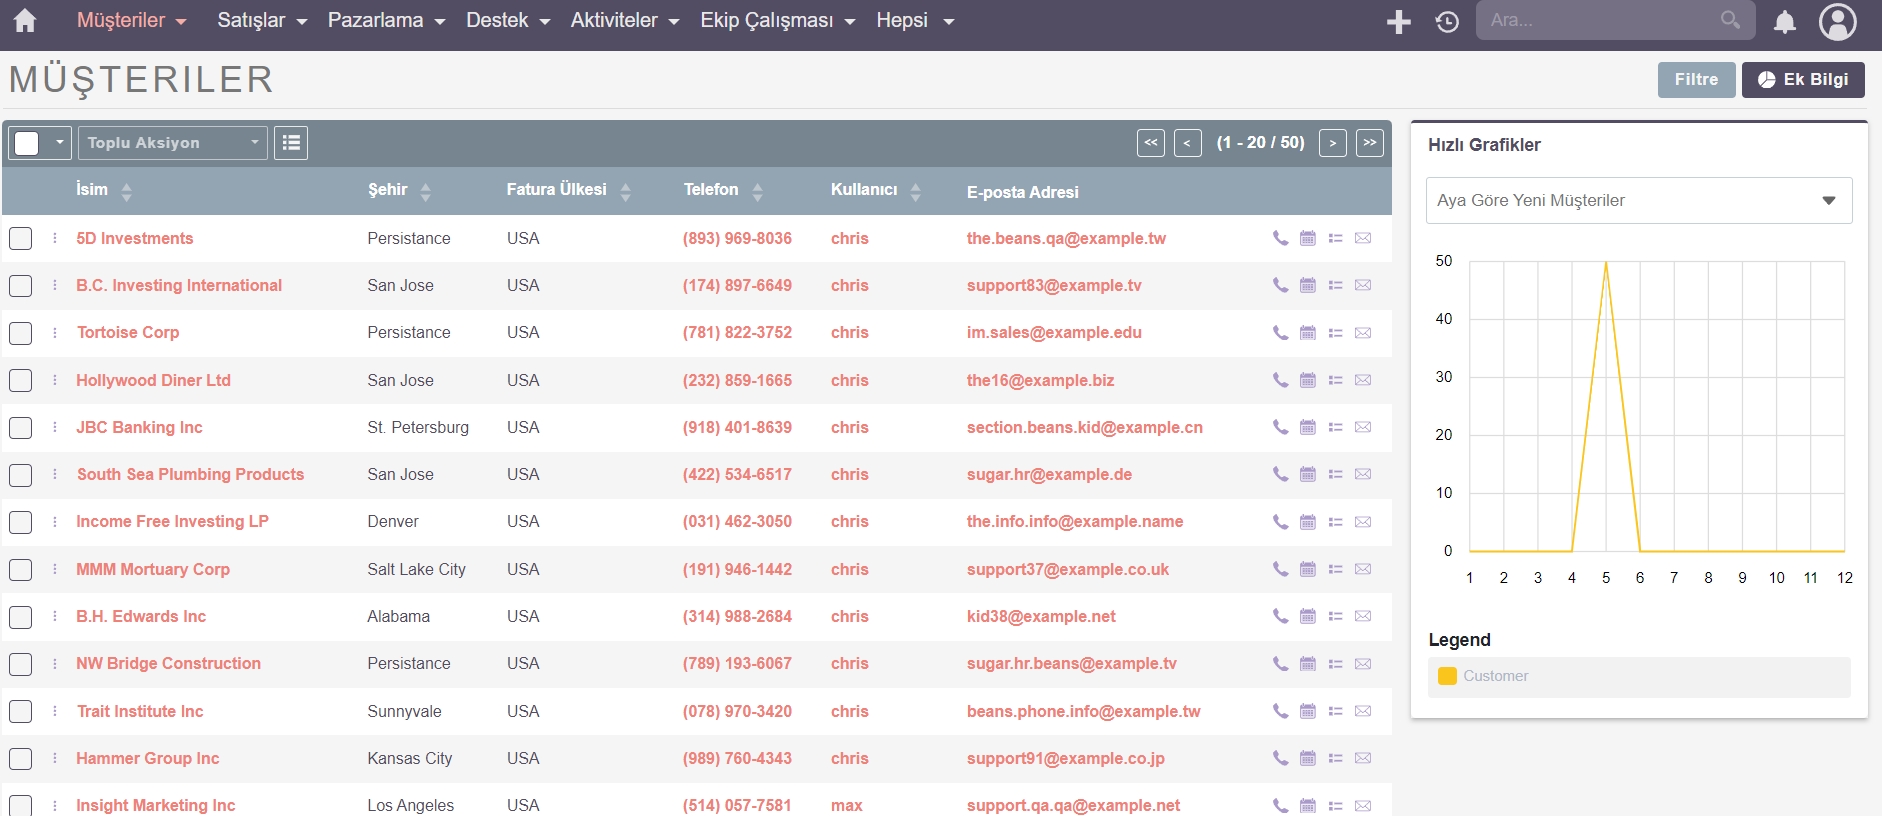Expand row actions for 5D Investments
The width and height of the screenshot is (1882, 816).
tap(55, 238)
